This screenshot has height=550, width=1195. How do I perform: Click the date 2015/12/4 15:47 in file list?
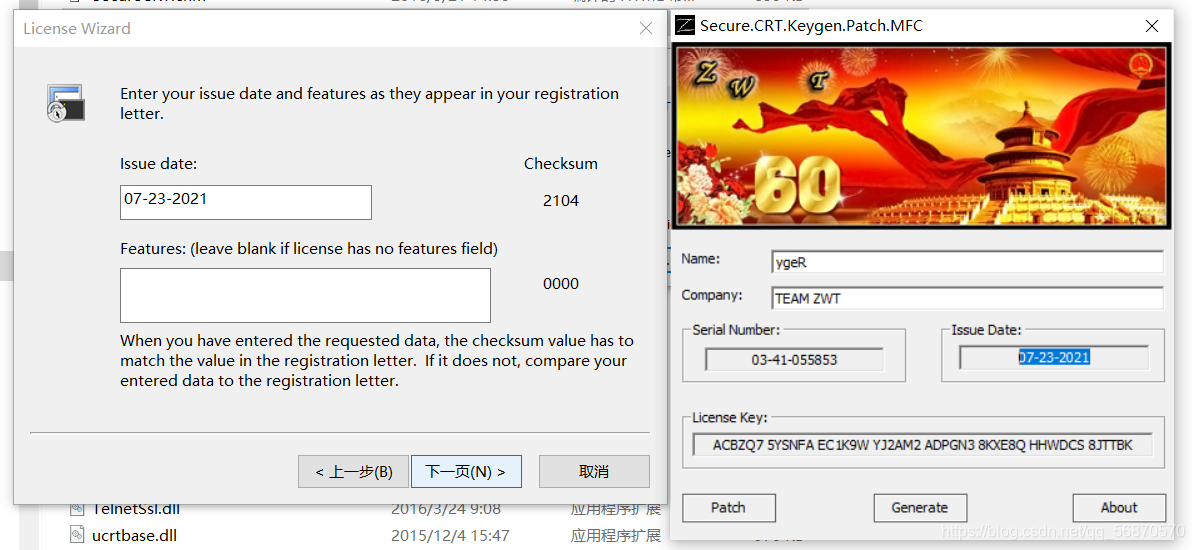click(450, 535)
